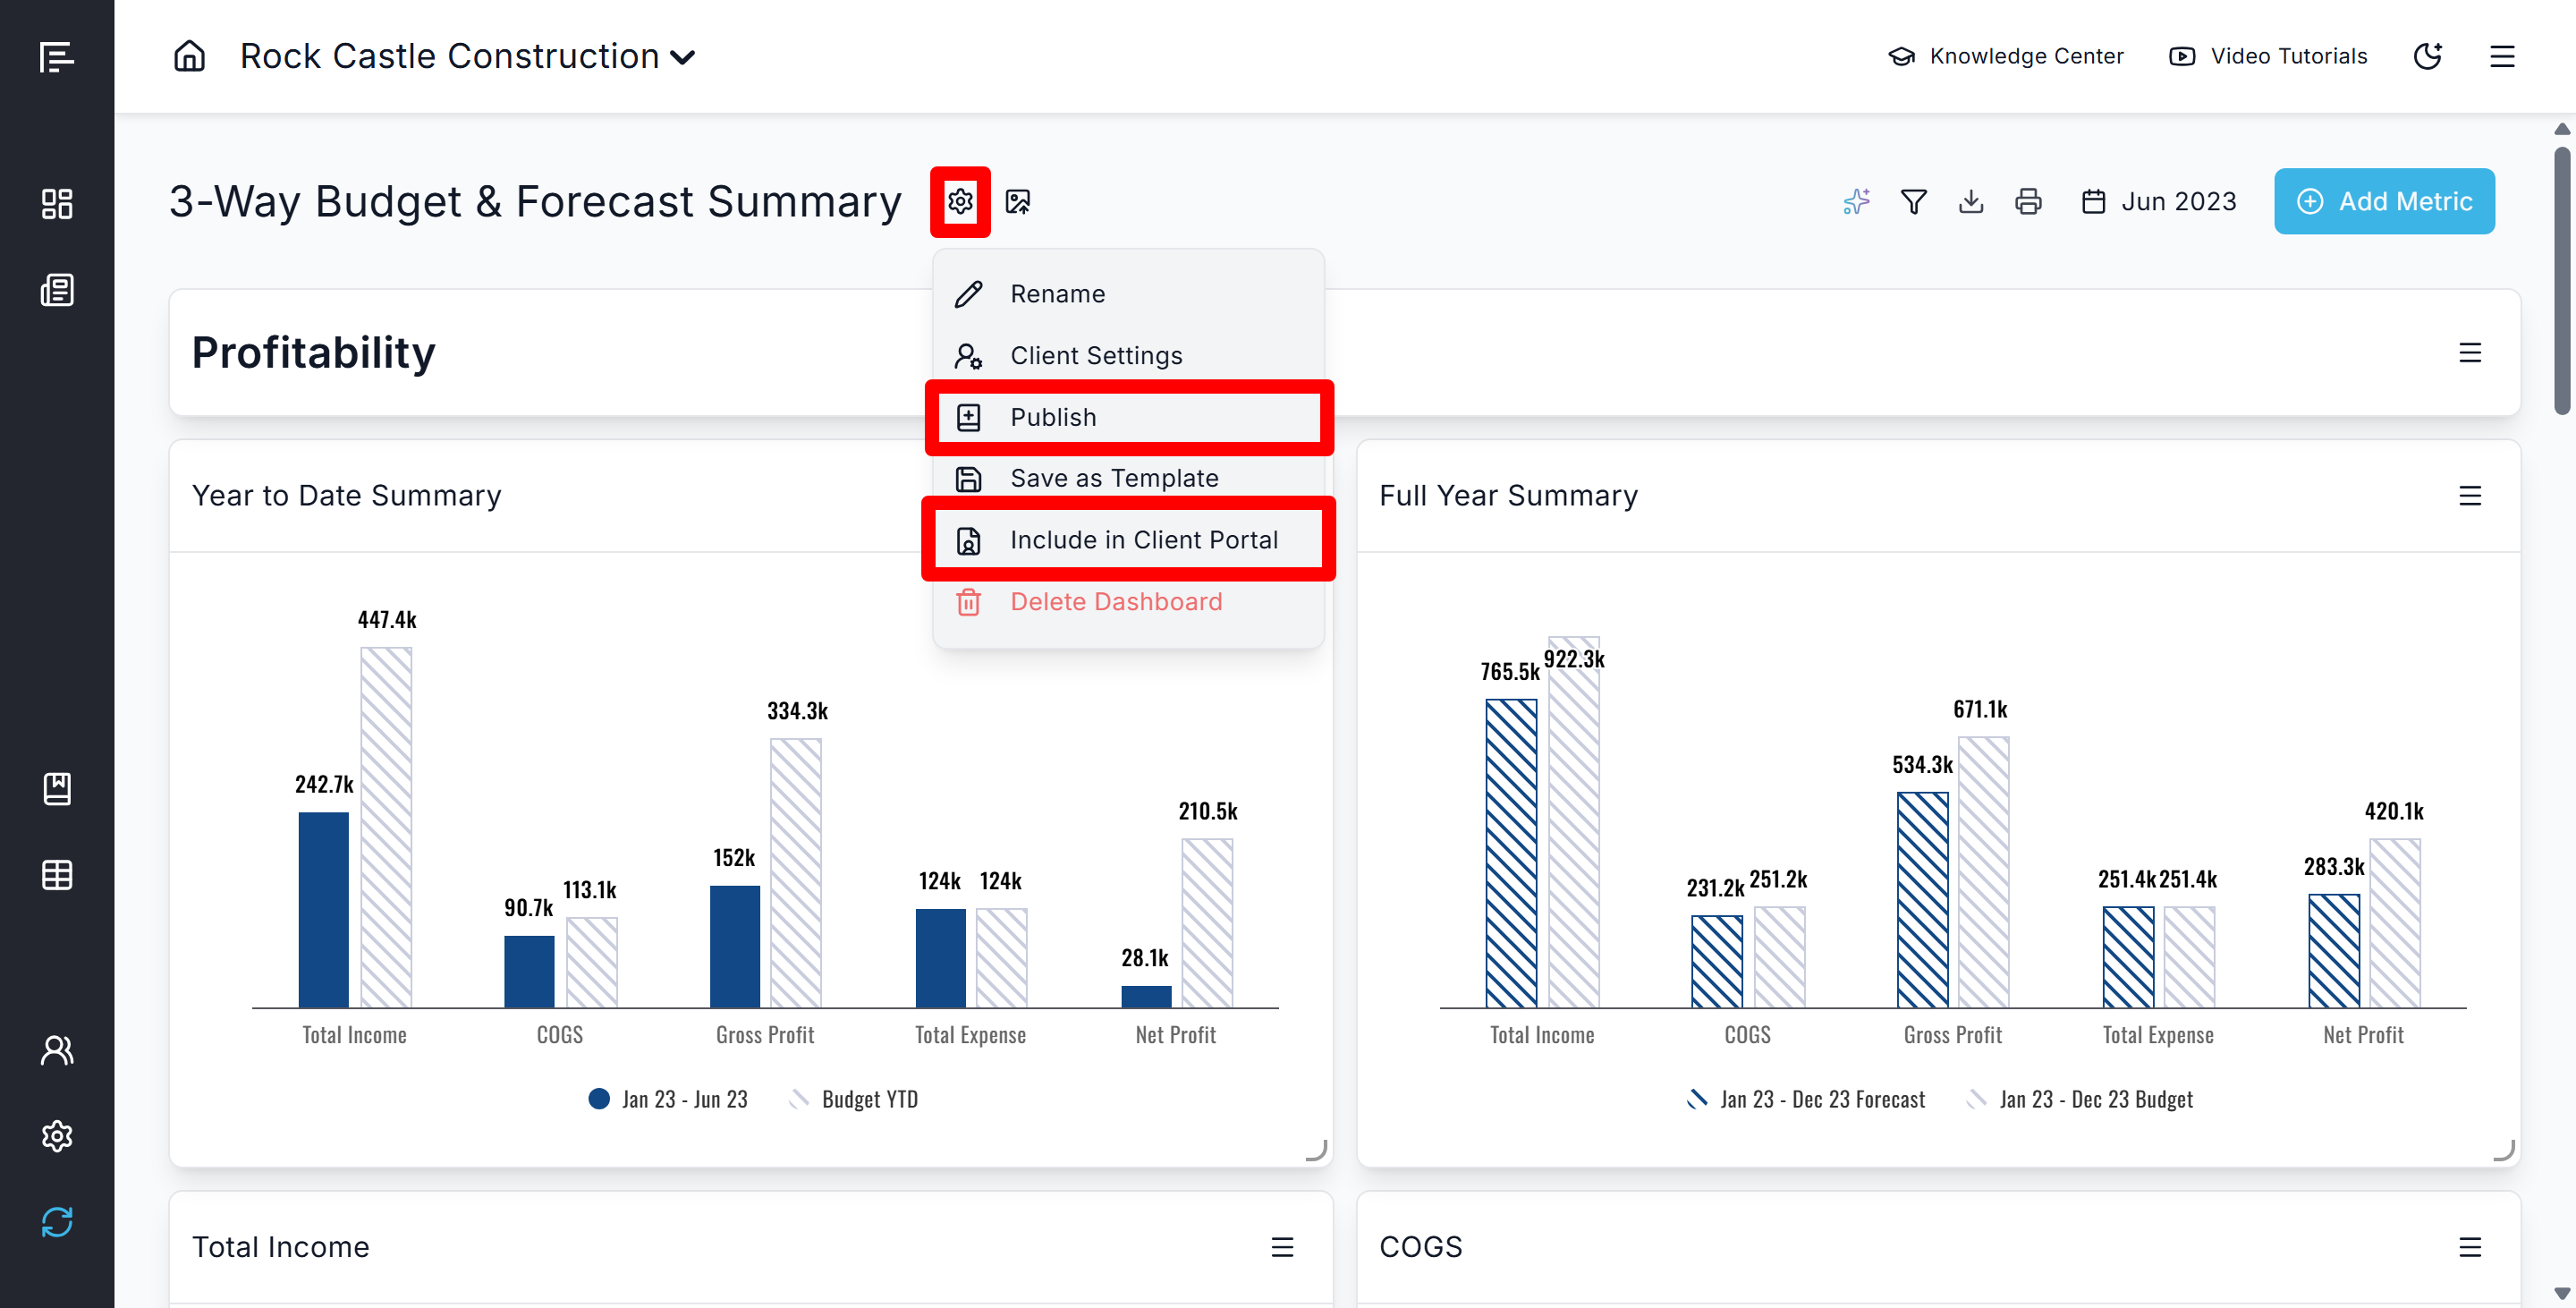
Task: Open the dashboards grid icon in sidebar
Action: point(57,204)
